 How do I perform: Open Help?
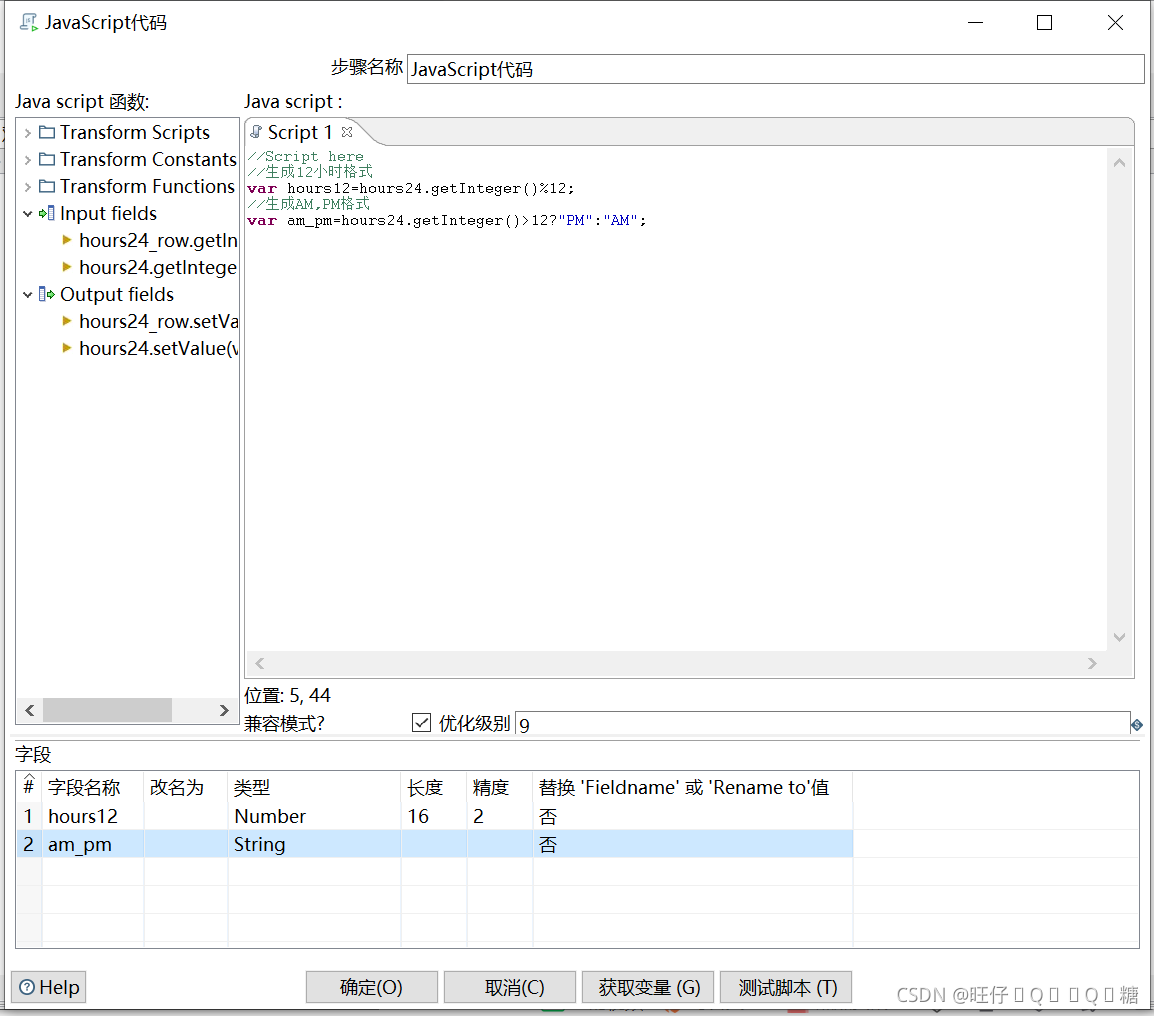point(49,987)
